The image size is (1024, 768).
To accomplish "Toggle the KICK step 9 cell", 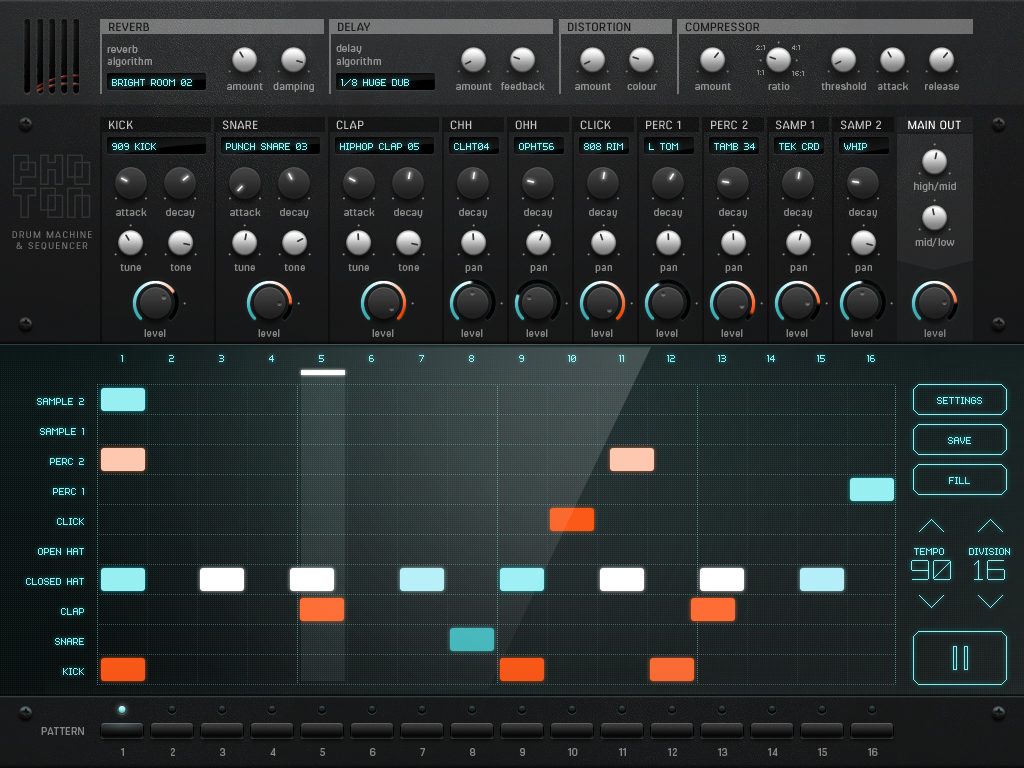I will coord(522,669).
